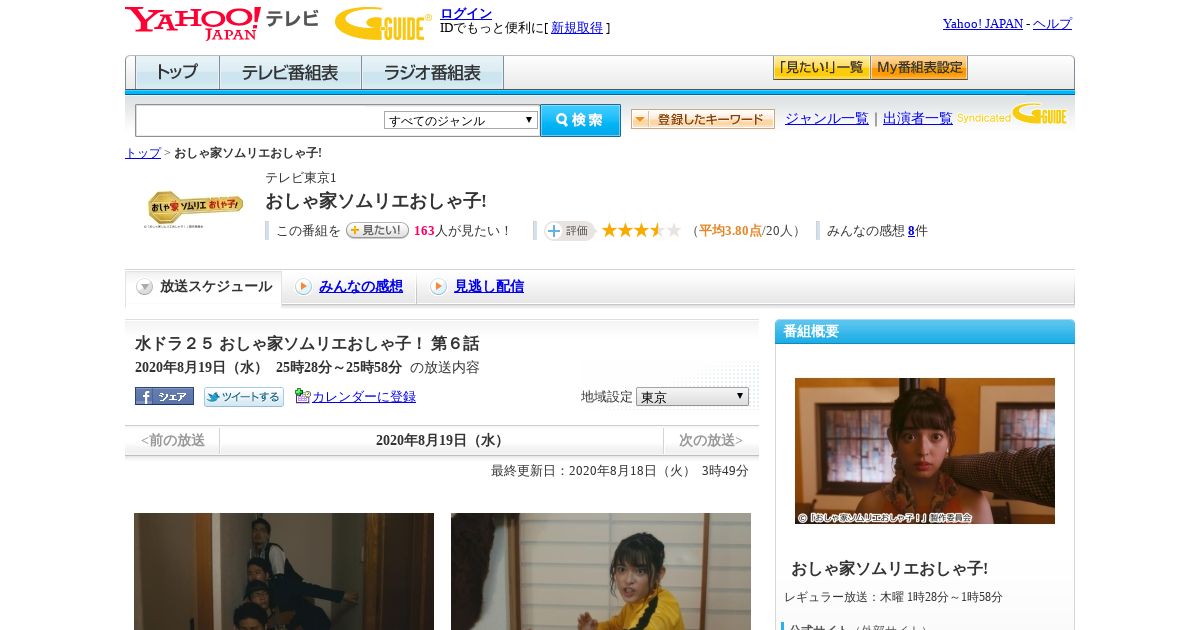Focus the keyword search input field

coord(260,120)
